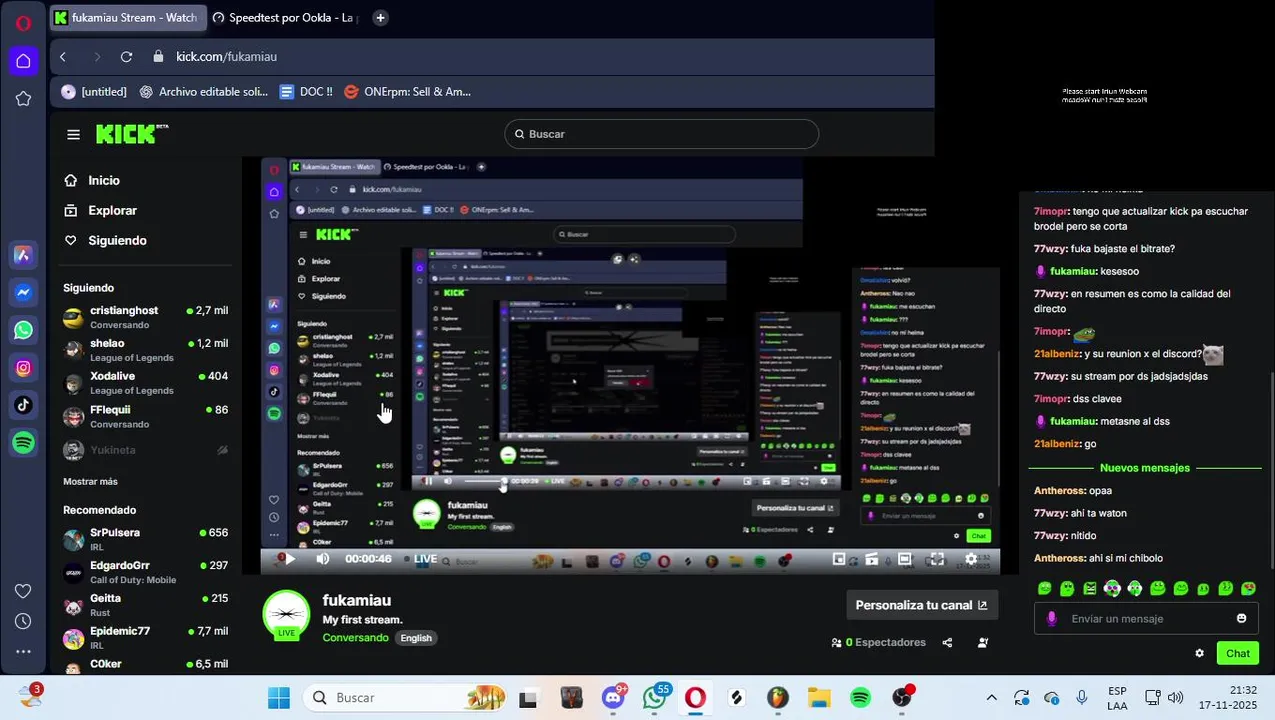
Task: Open OBS Studio from taskbar
Action: click(x=902, y=698)
